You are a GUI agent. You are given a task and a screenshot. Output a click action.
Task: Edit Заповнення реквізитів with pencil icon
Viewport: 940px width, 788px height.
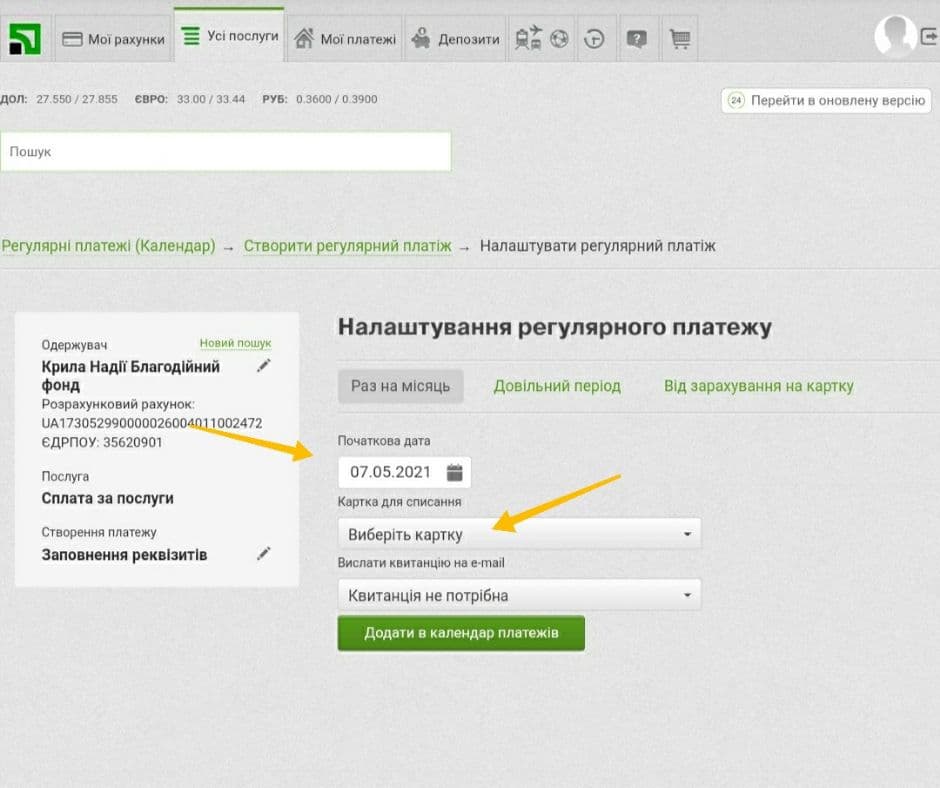264,553
